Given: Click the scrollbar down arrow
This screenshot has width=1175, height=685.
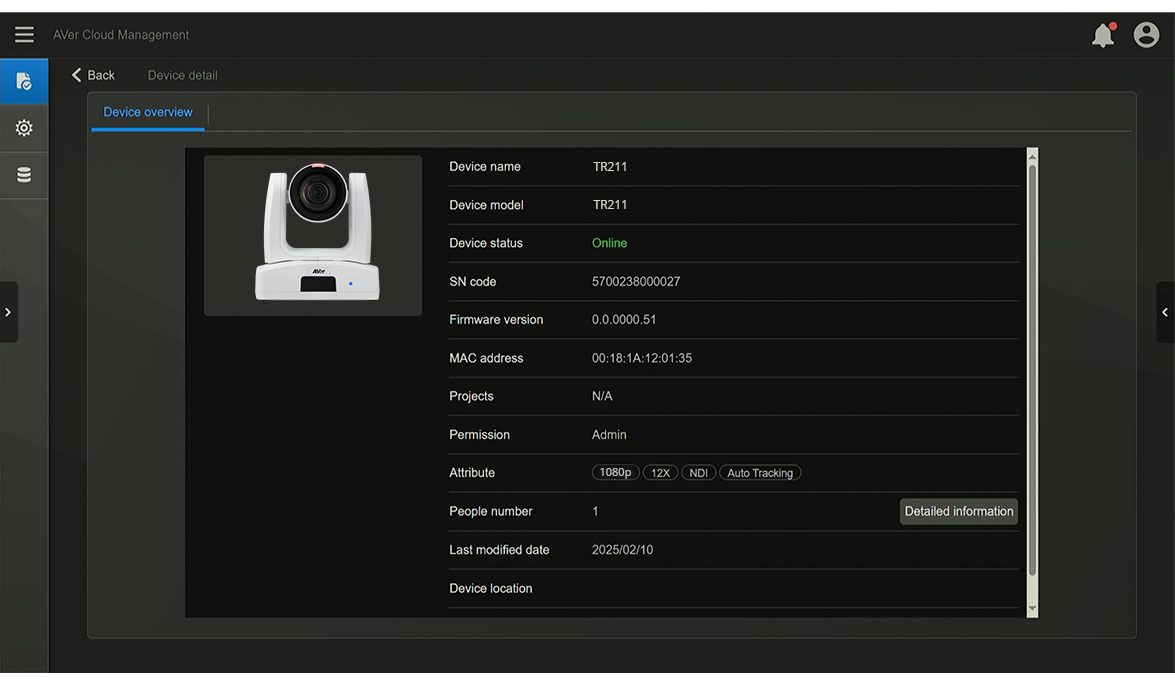Looking at the screenshot, I should click(1032, 609).
